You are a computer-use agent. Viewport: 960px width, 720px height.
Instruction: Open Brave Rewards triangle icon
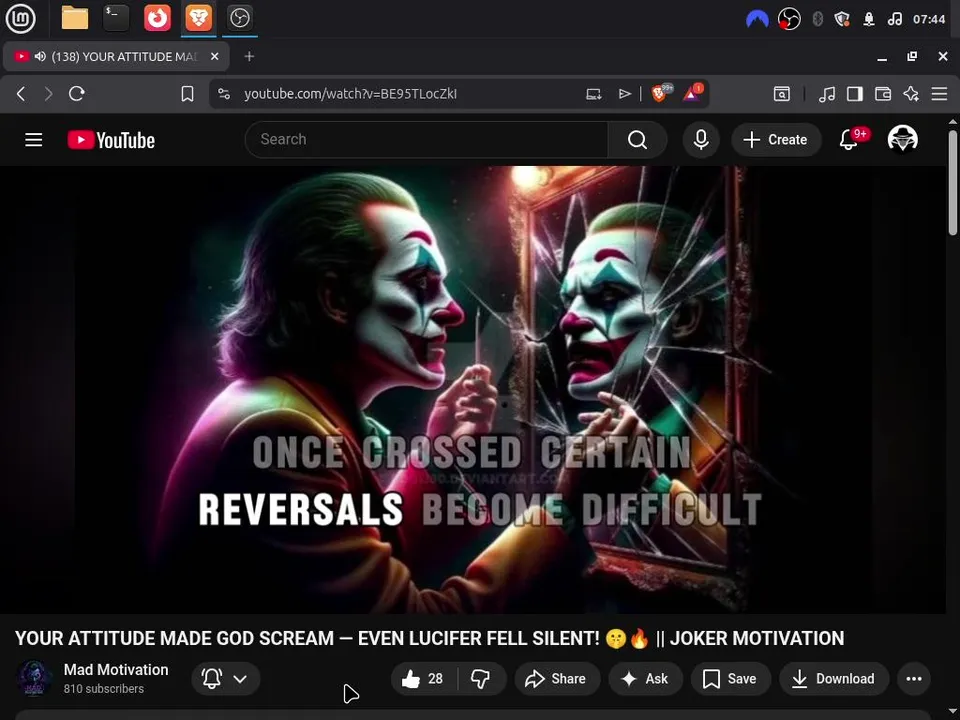pyautogui.click(x=692, y=93)
